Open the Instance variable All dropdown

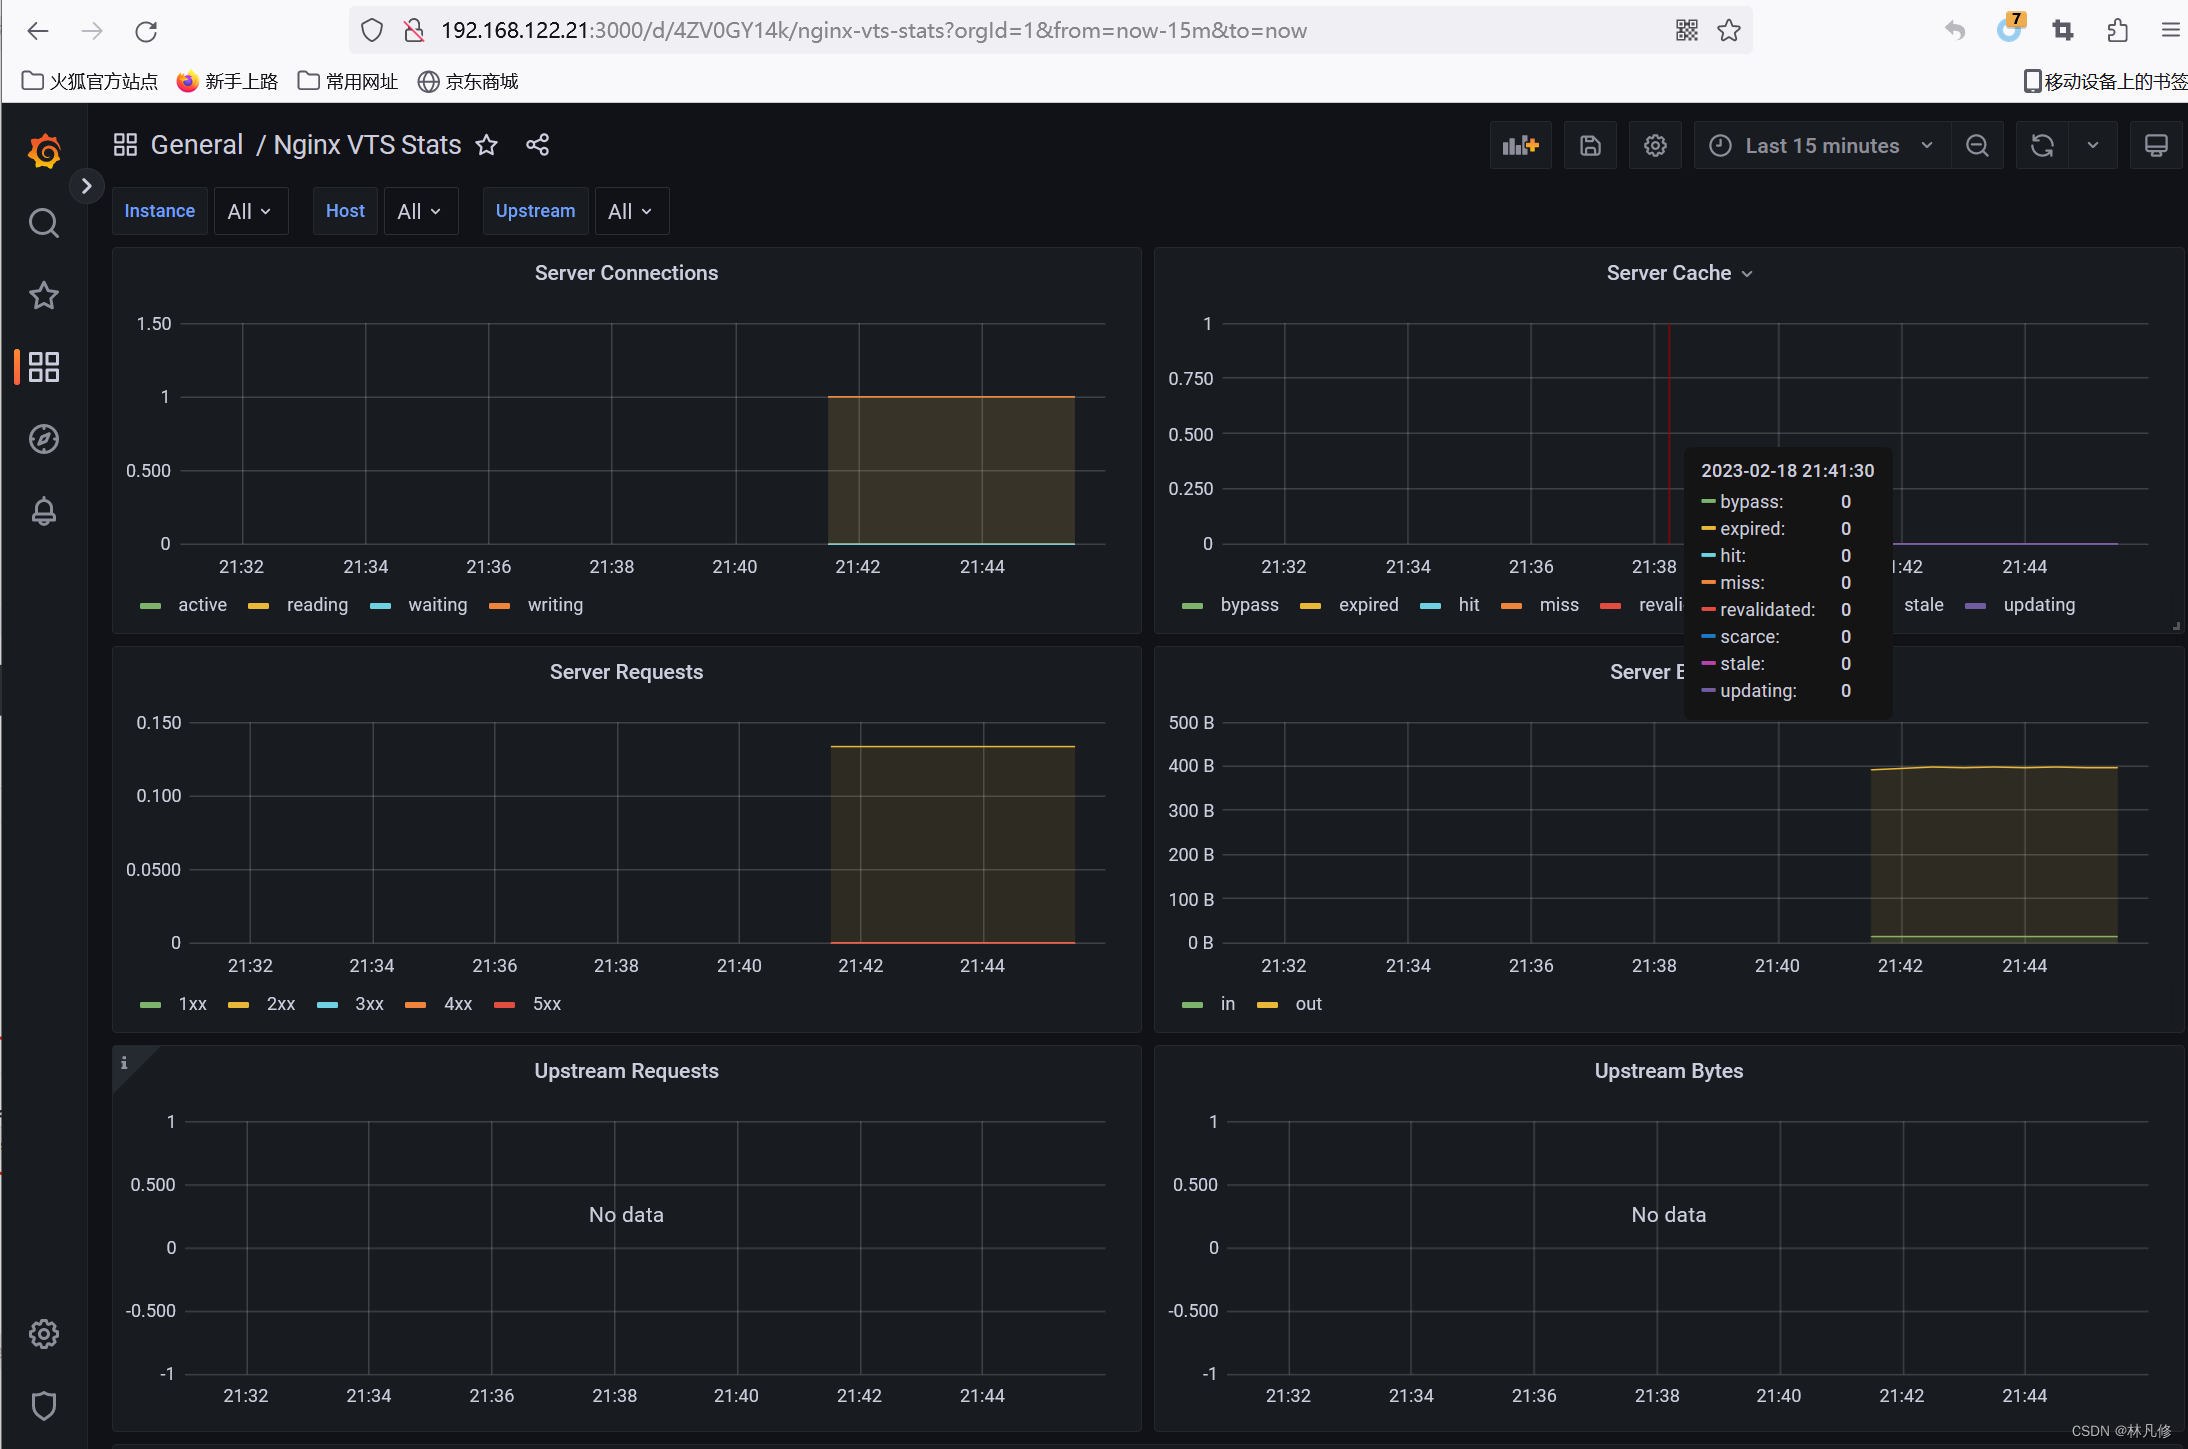point(250,211)
